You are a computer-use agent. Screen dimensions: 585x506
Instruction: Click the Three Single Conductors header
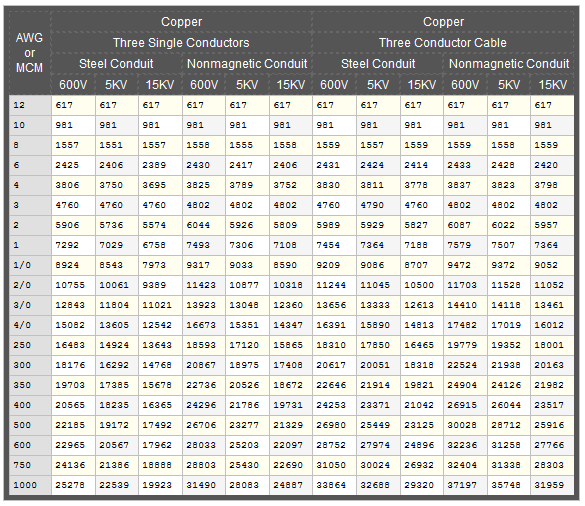(x=182, y=43)
